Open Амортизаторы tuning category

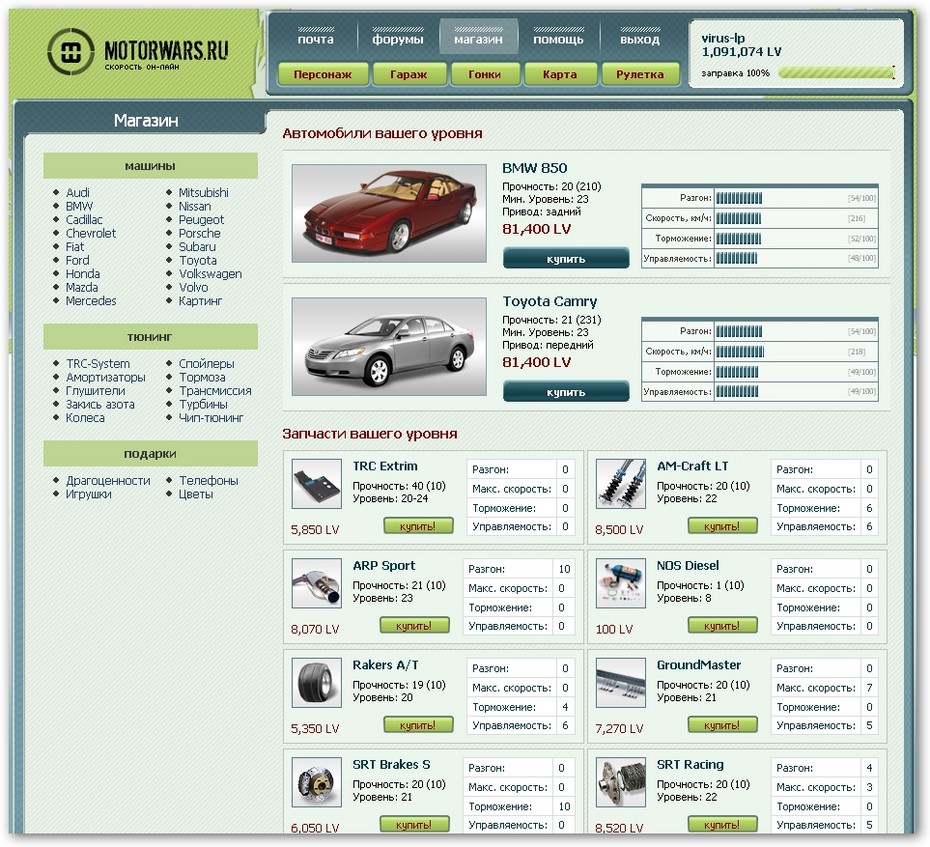(106, 377)
